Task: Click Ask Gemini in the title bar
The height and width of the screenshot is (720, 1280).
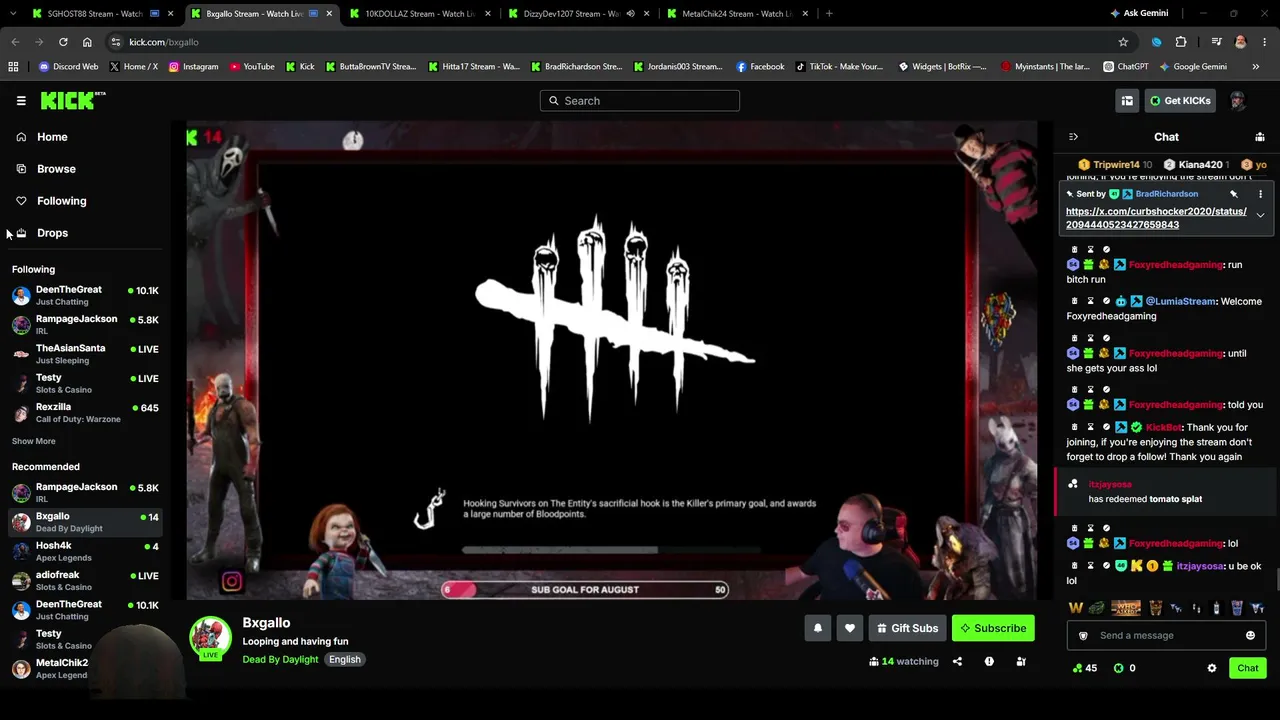Action: (x=1139, y=13)
